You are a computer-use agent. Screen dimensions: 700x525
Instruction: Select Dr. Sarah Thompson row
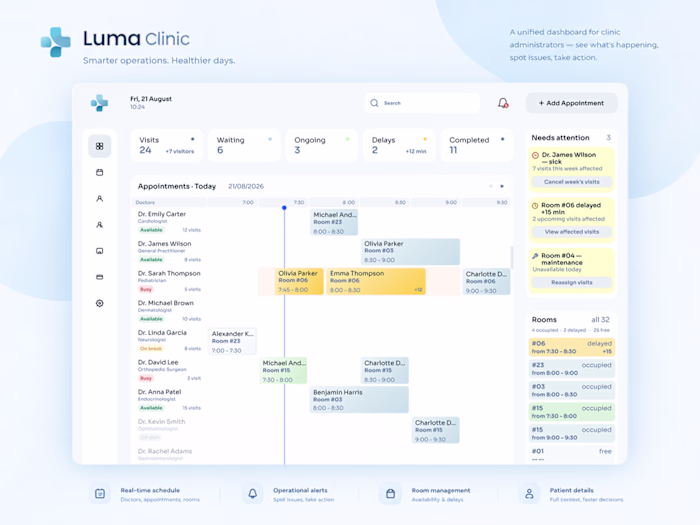pos(169,281)
